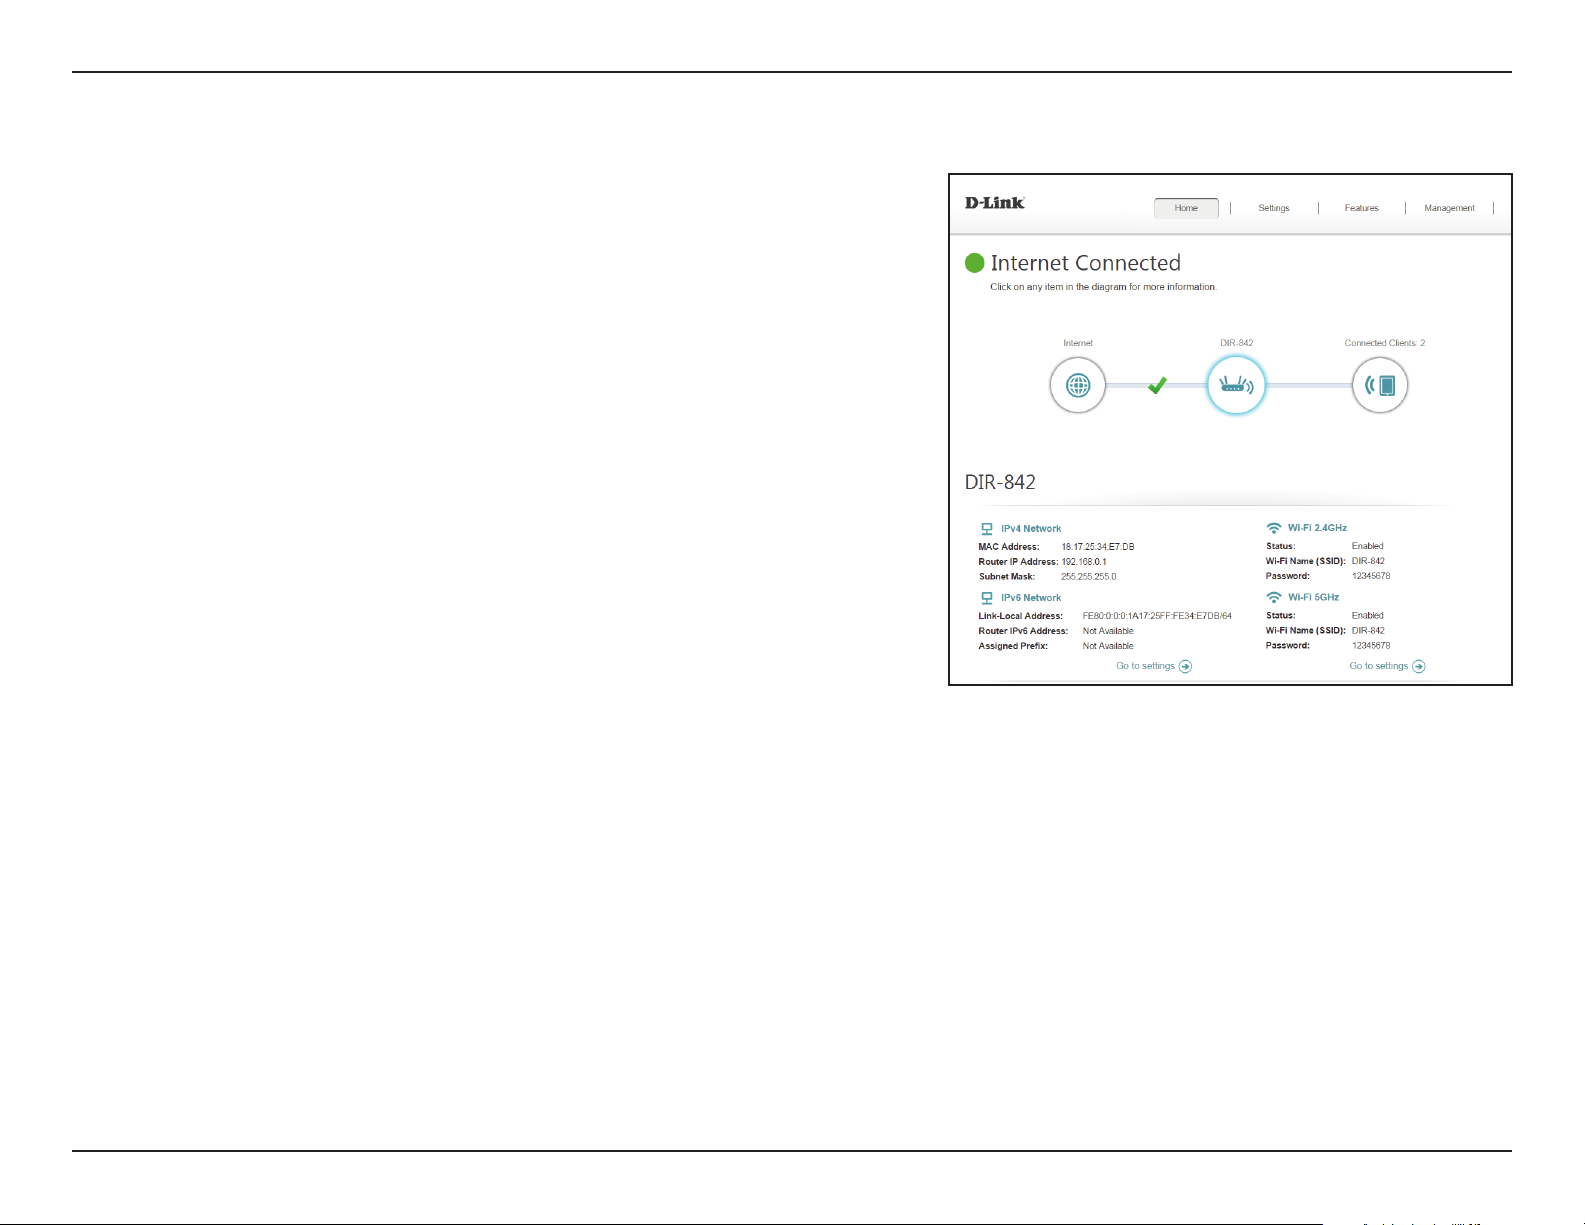Click Enabled status under Wi-Fi 2.4GHz
This screenshot has height=1225, width=1585.
[1367, 546]
